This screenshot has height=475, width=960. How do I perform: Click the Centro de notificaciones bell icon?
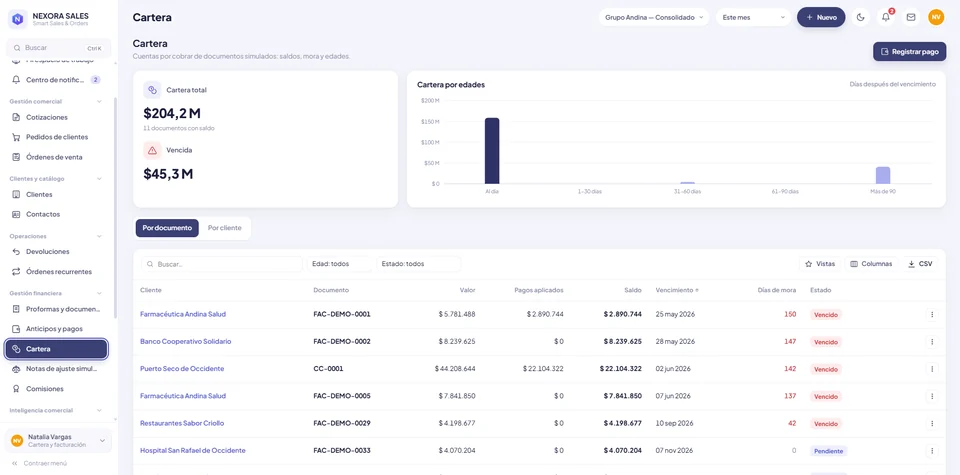click(x=17, y=80)
